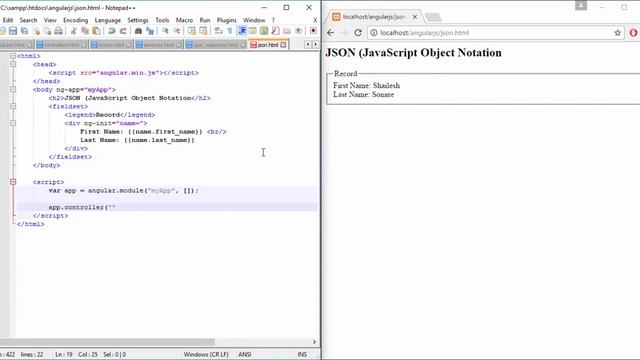Open the ? help menu

pos(273,20)
